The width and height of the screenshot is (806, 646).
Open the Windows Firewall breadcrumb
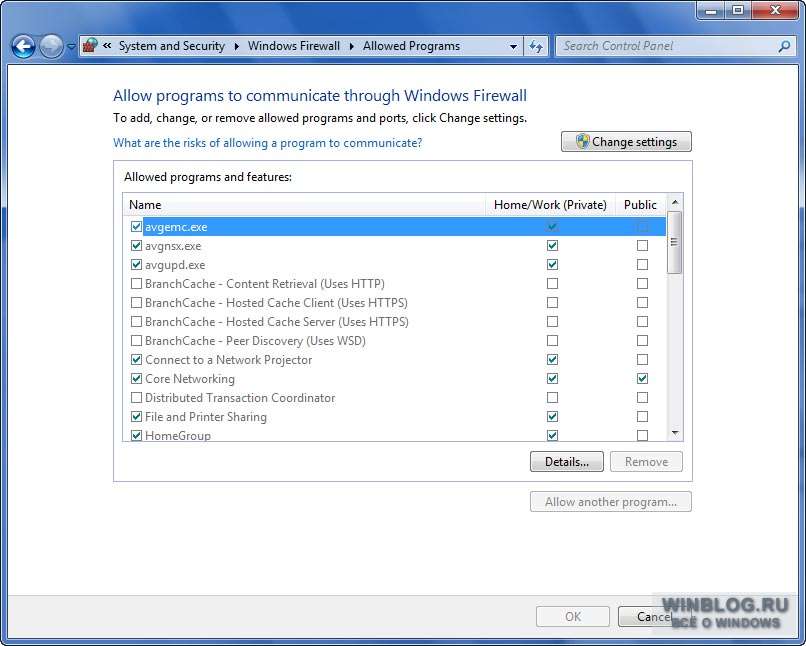[294, 46]
